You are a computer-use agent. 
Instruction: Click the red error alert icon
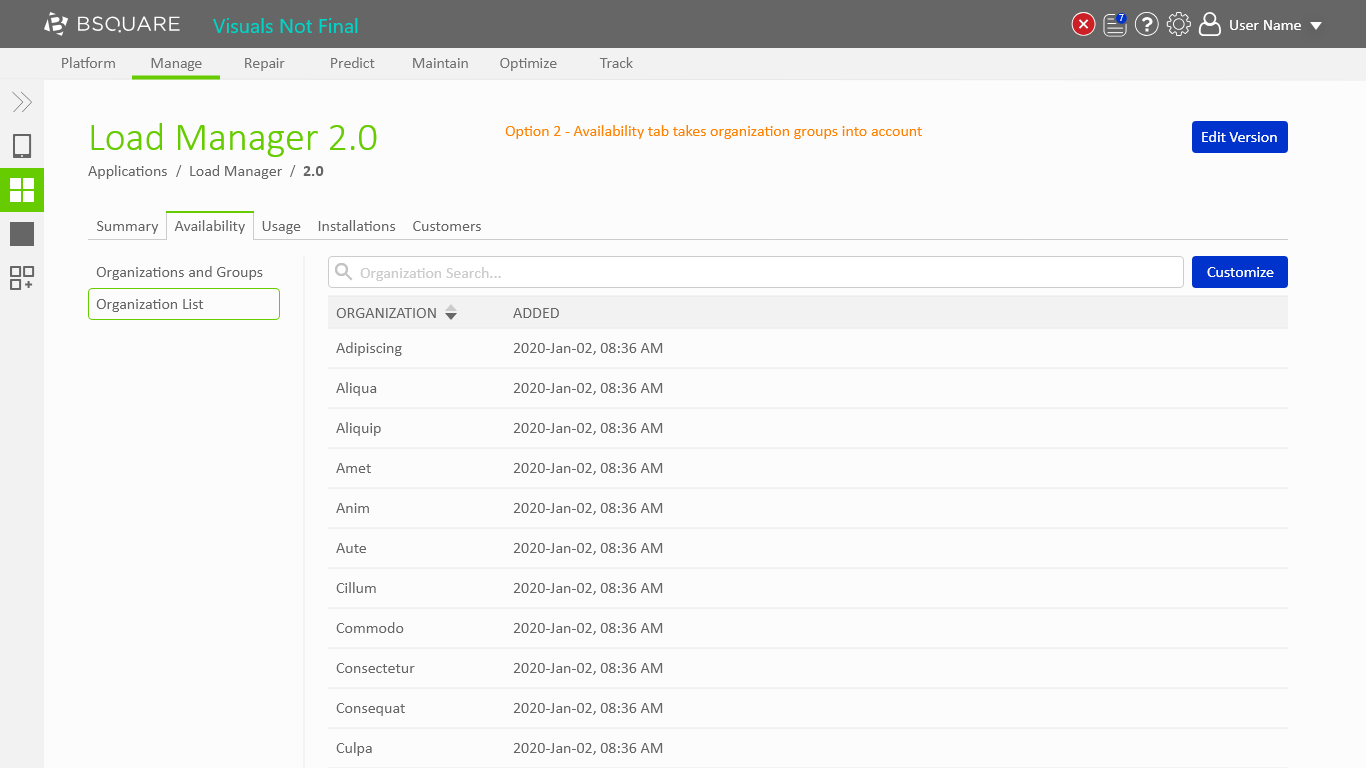1083,25
